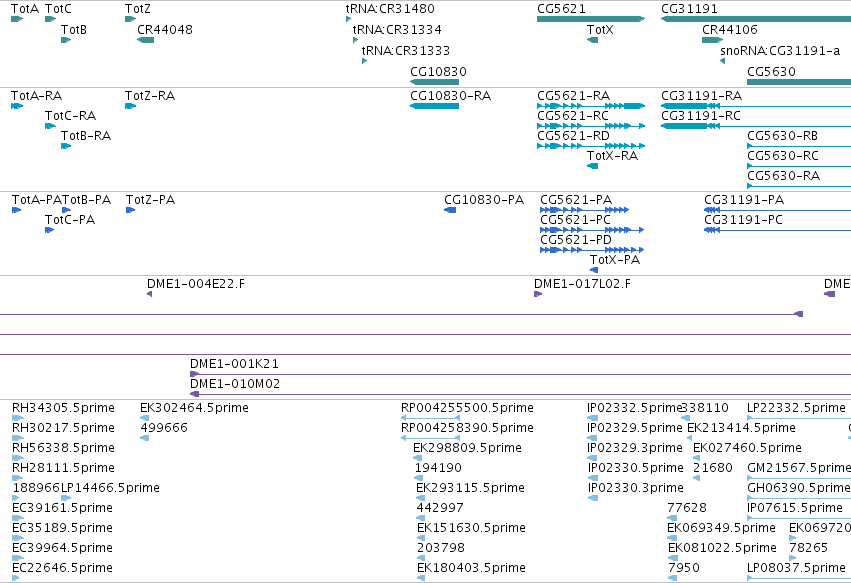This screenshot has height=583, width=851.
Task: Select CG31191-PC protein feature
Action: pyautogui.click(x=777, y=230)
